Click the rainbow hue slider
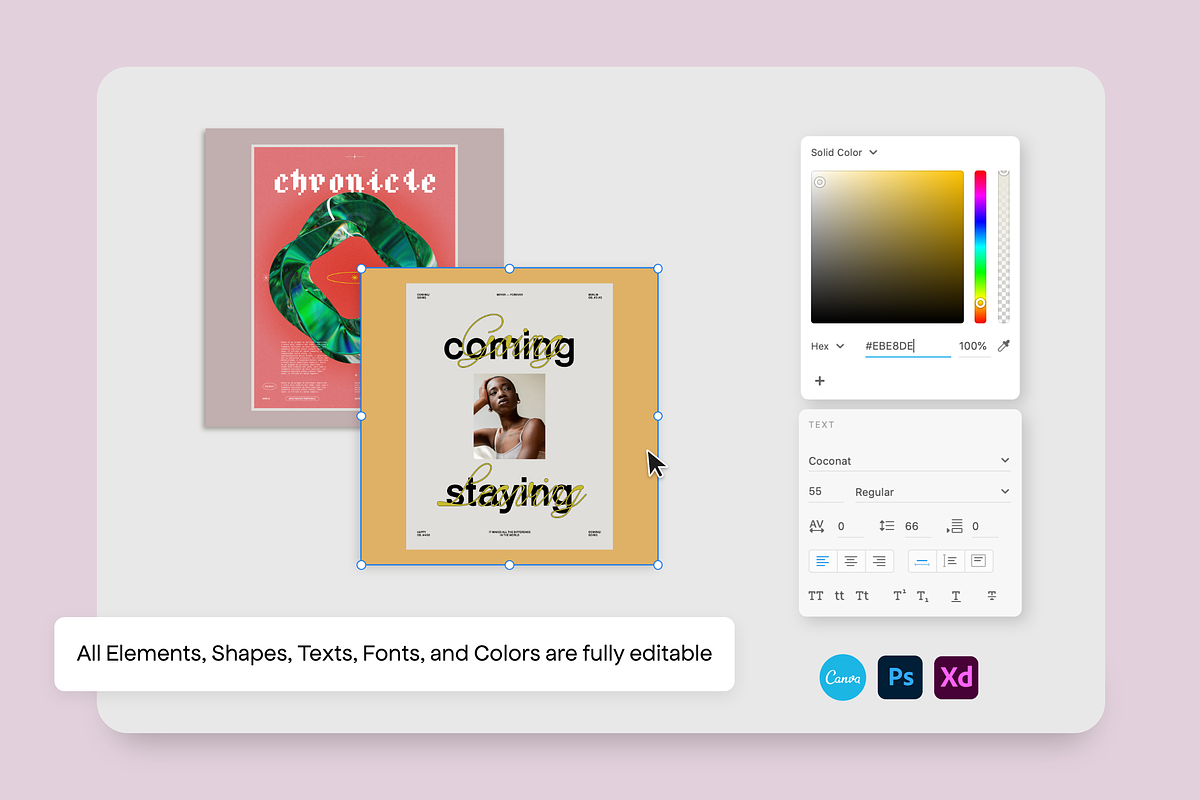 (x=980, y=247)
